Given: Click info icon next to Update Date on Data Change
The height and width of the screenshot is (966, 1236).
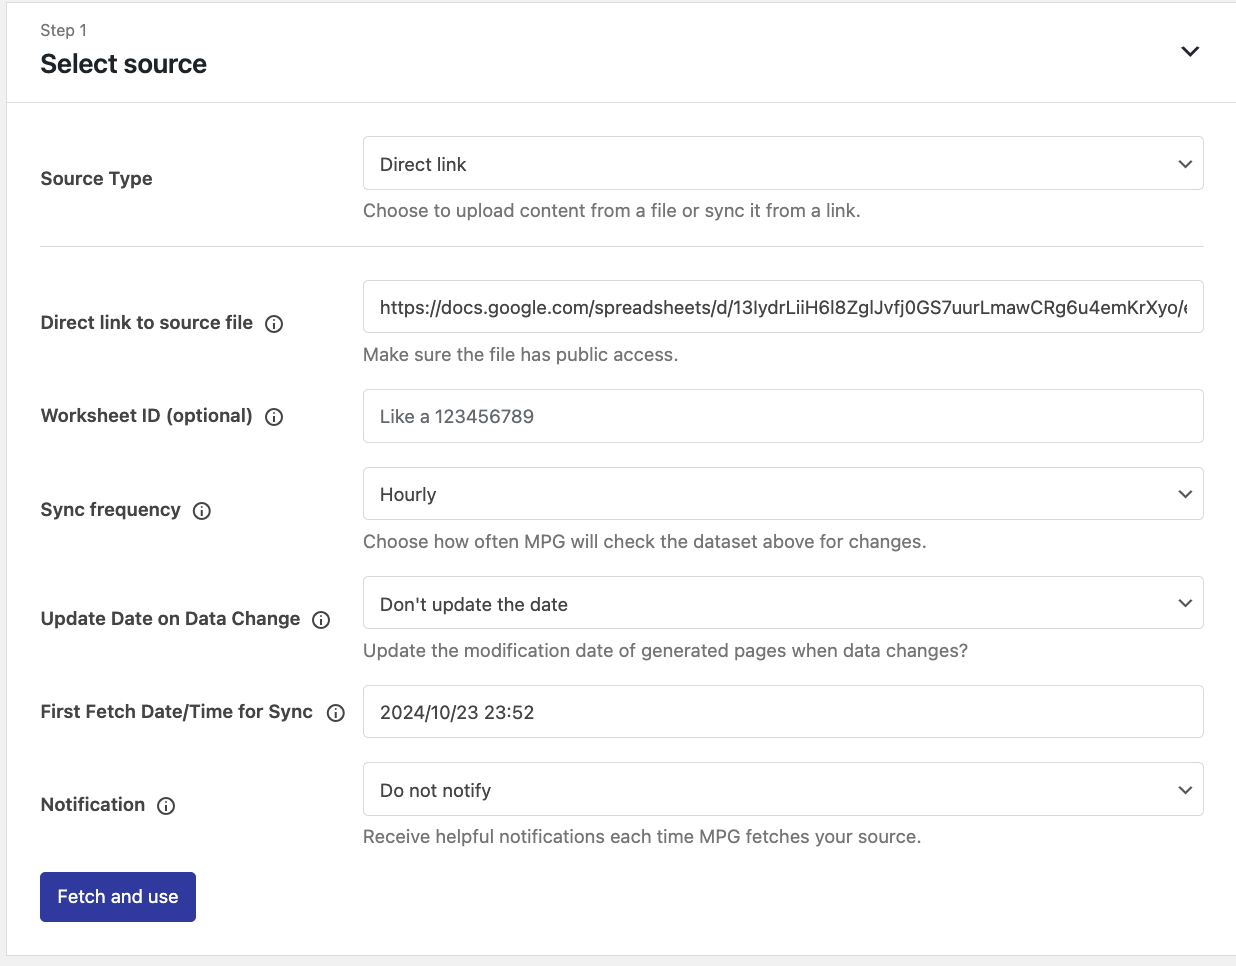Looking at the screenshot, I should pyautogui.click(x=321, y=620).
